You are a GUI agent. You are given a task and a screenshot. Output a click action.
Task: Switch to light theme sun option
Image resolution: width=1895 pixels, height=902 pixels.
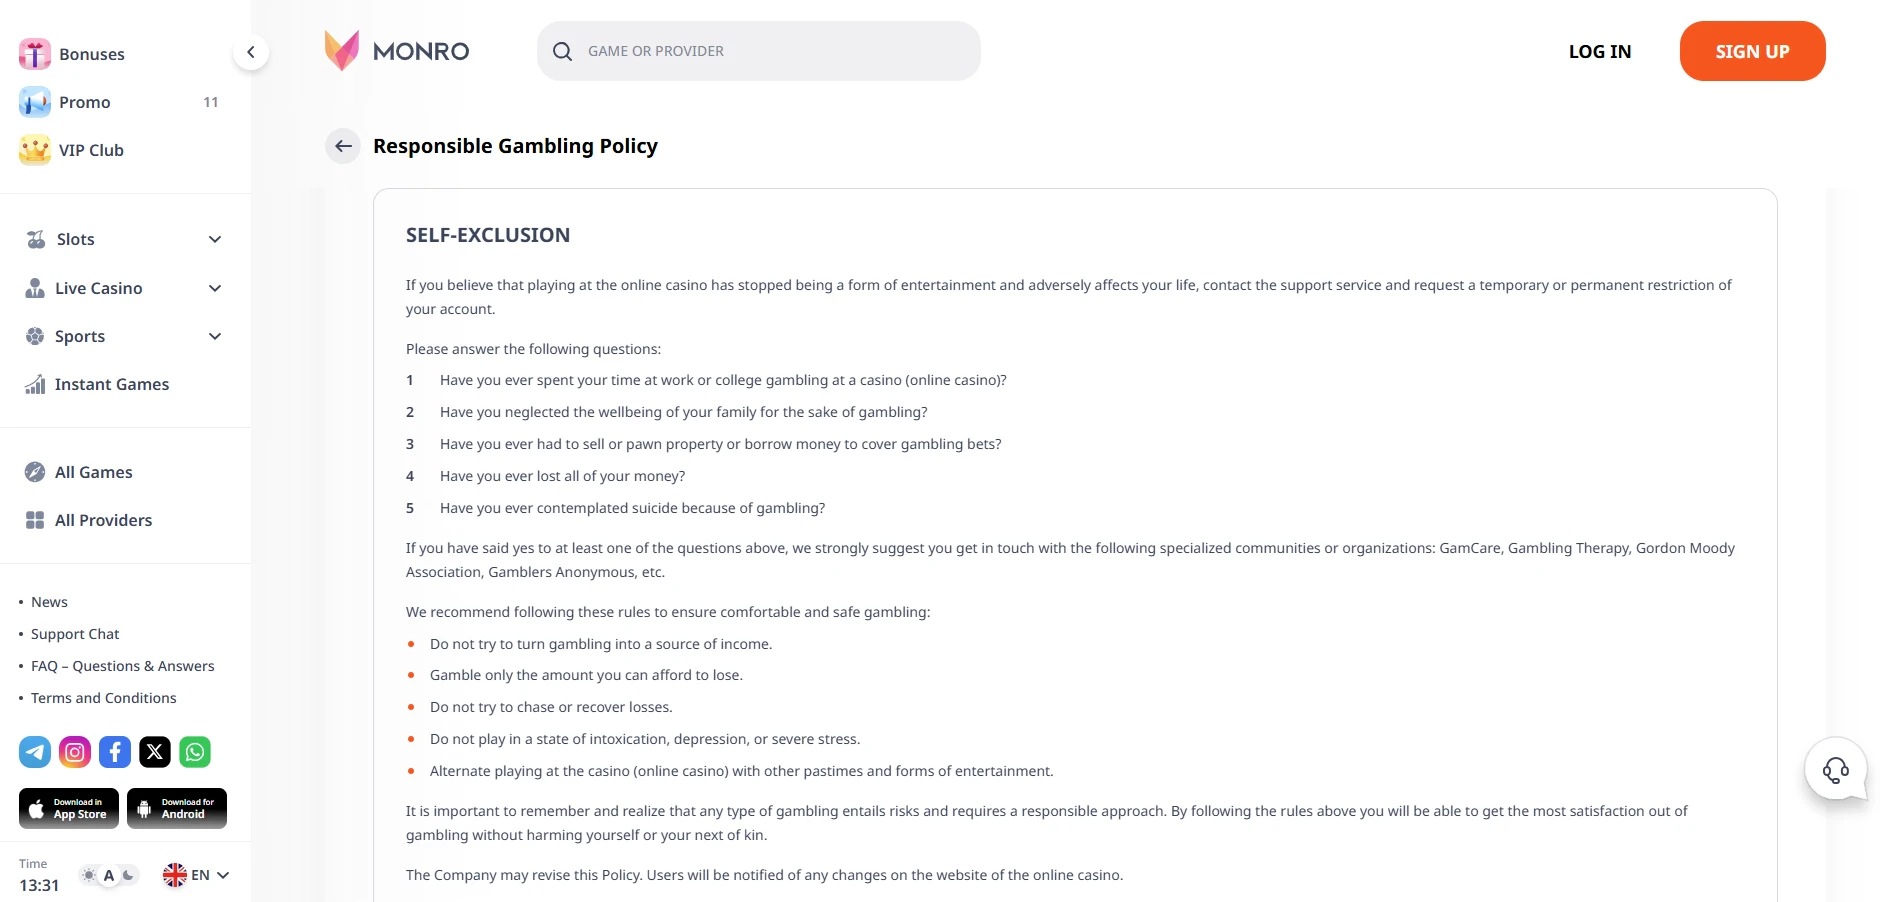90,875
